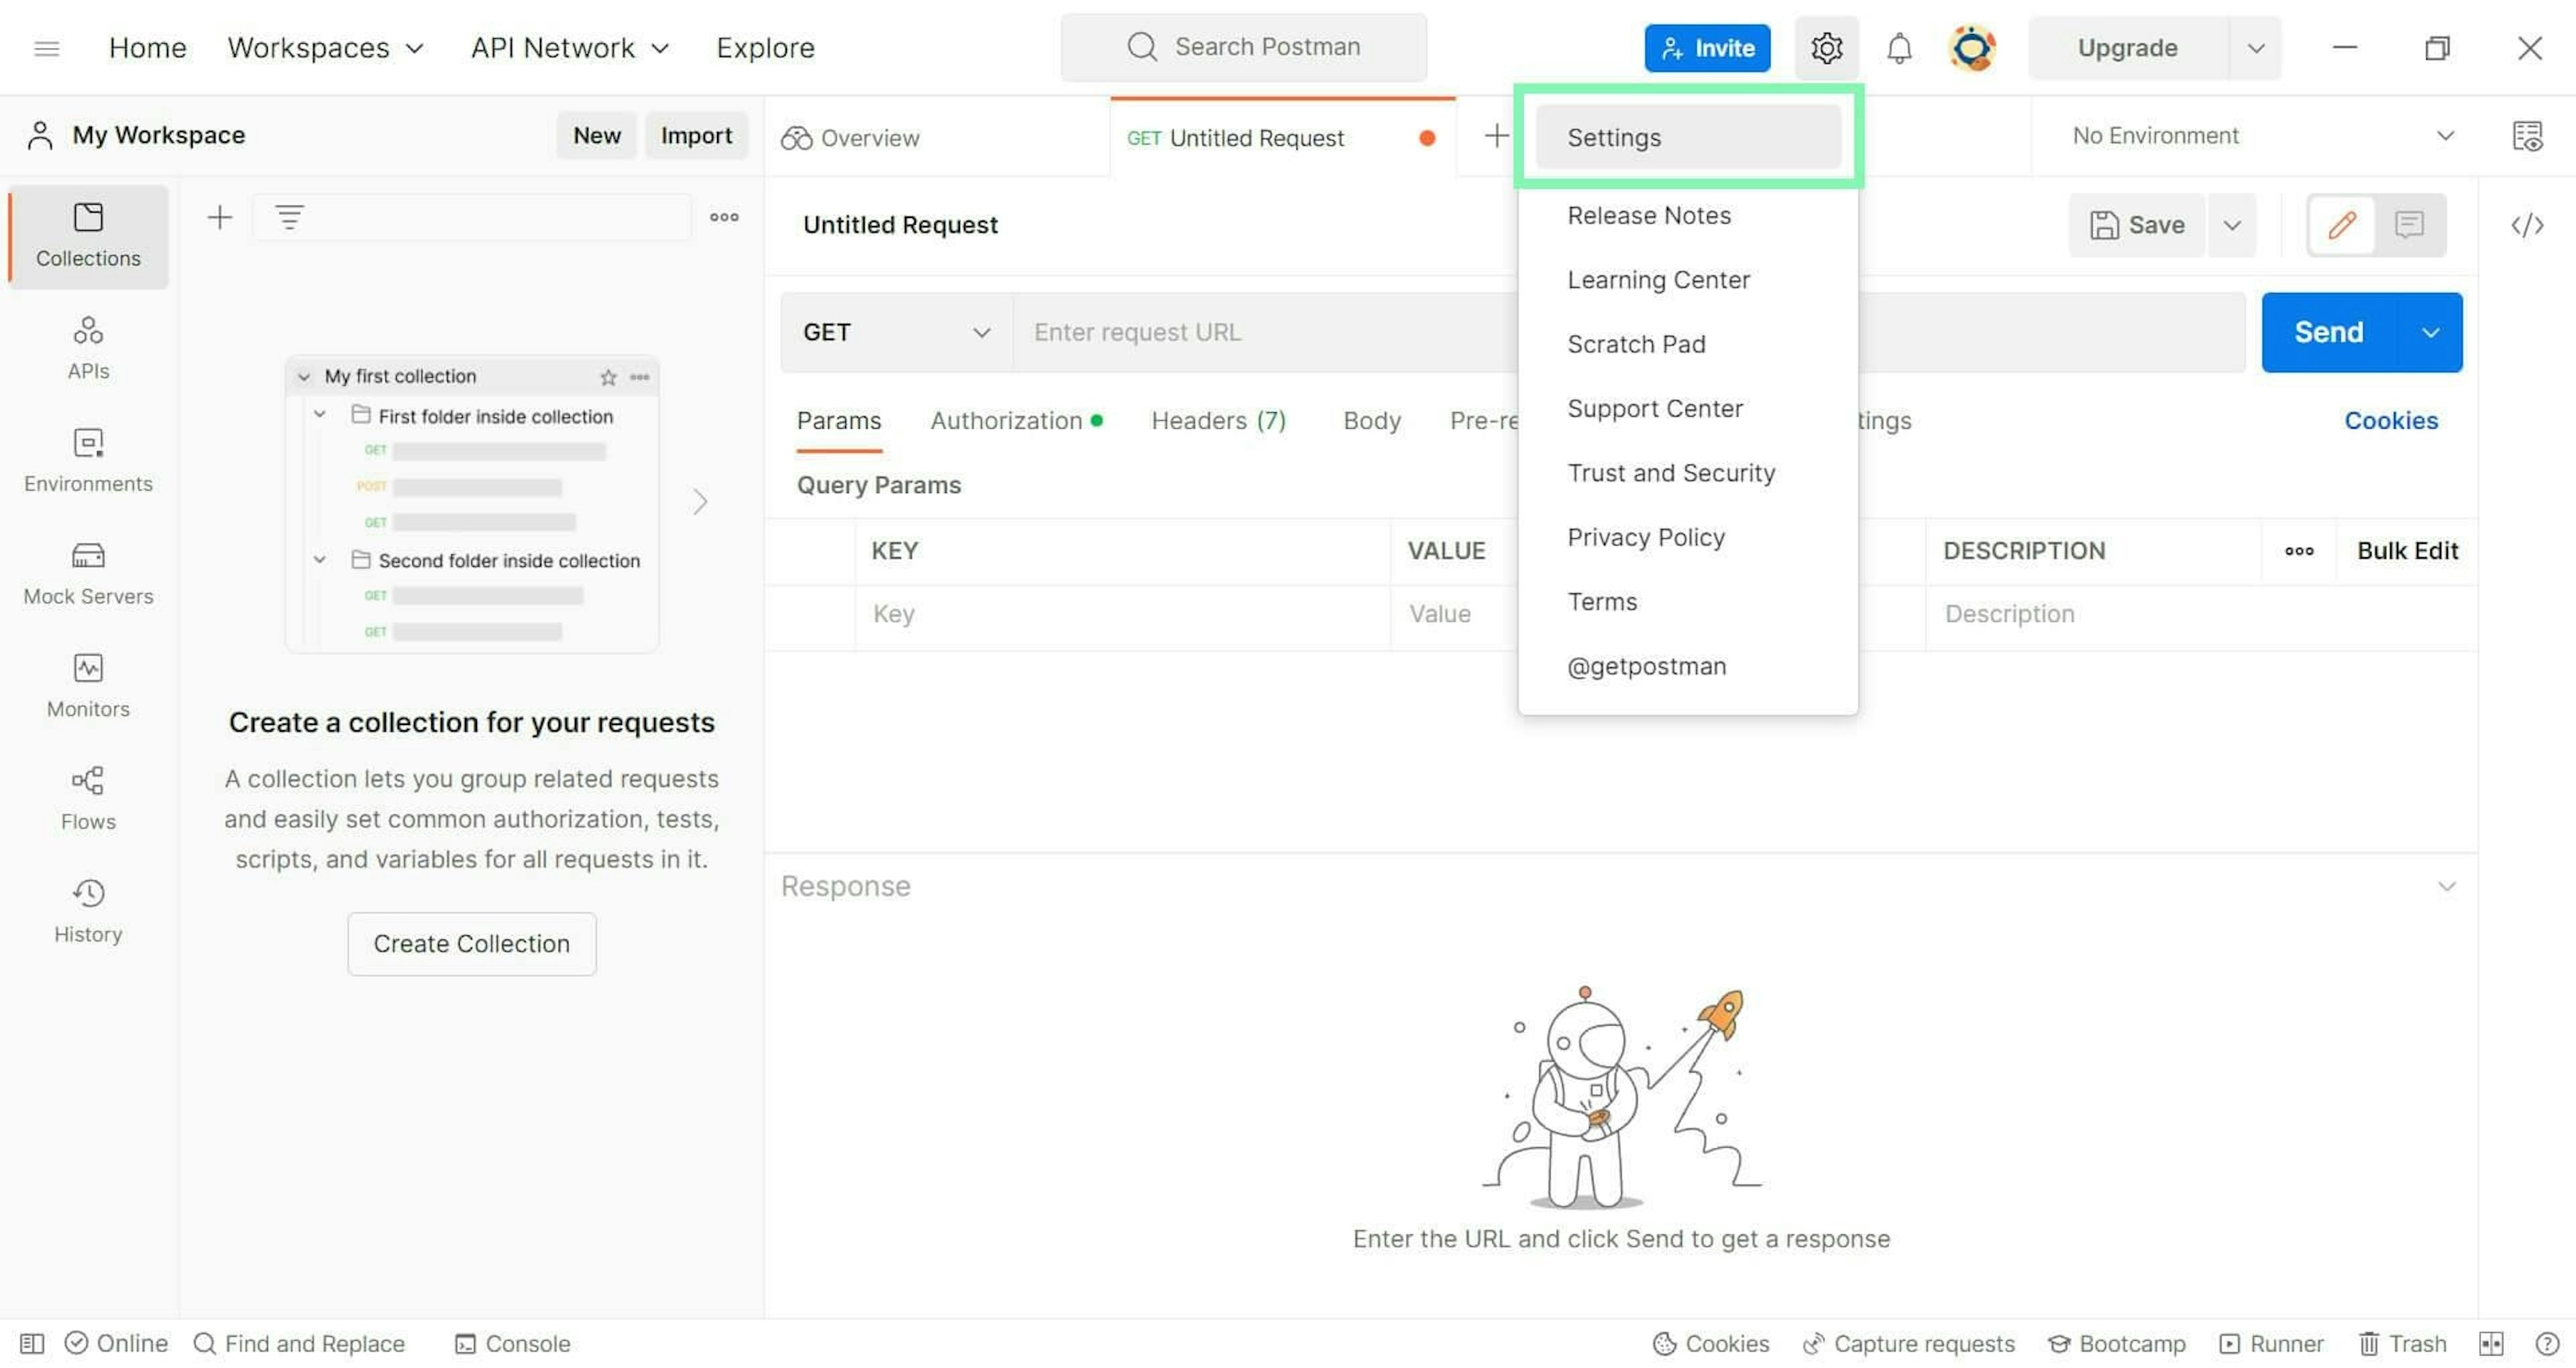Screen dimensions: 2576x1368
Task: Open the No Environment selector
Action: coord(2265,136)
